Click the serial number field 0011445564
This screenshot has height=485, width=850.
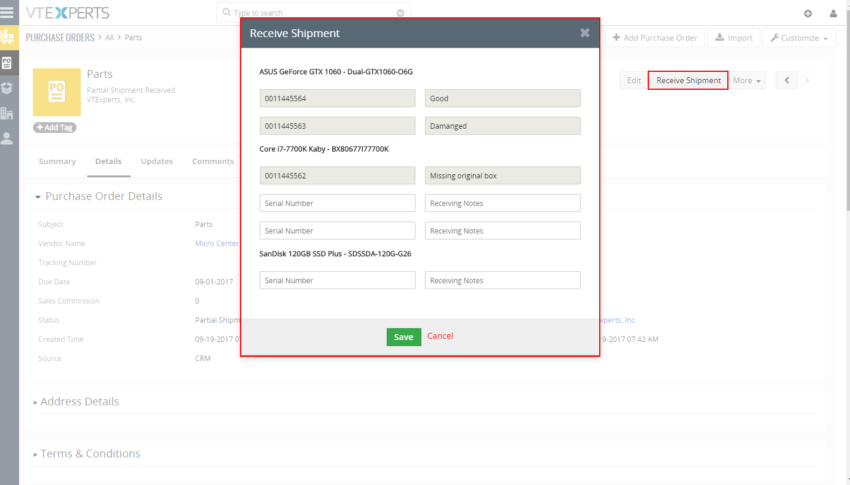[337, 98]
